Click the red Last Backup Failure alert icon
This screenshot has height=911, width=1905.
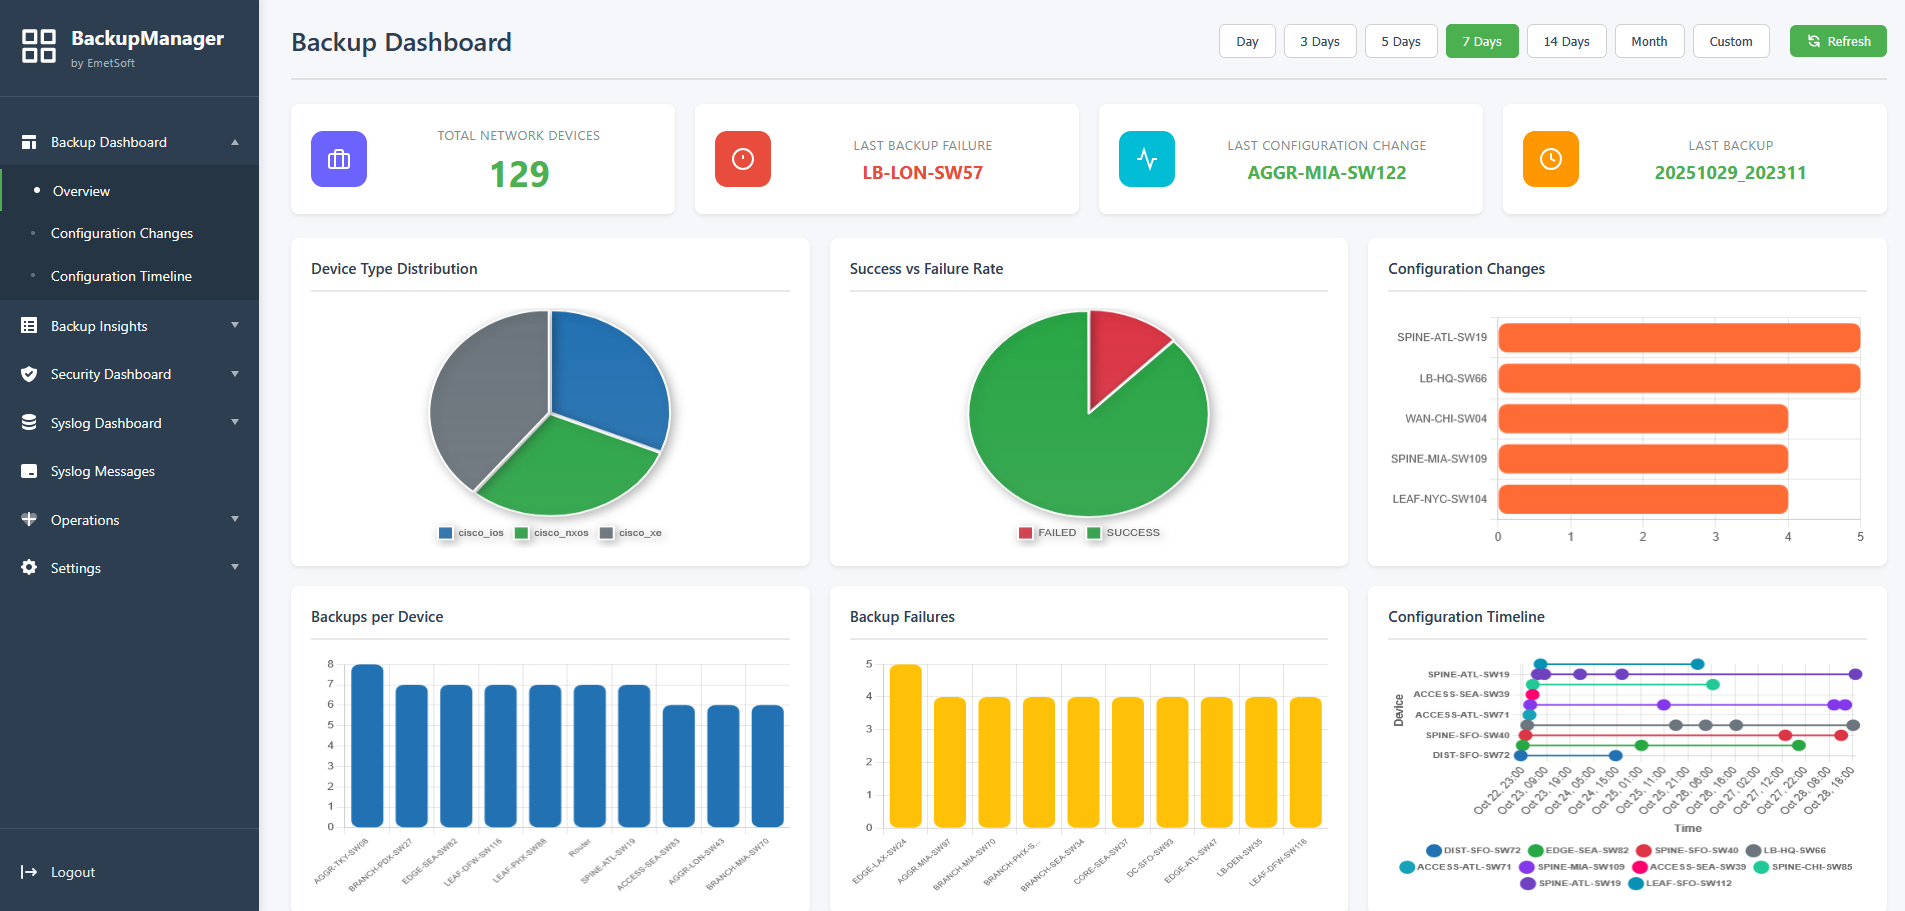(x=743, y=158)
